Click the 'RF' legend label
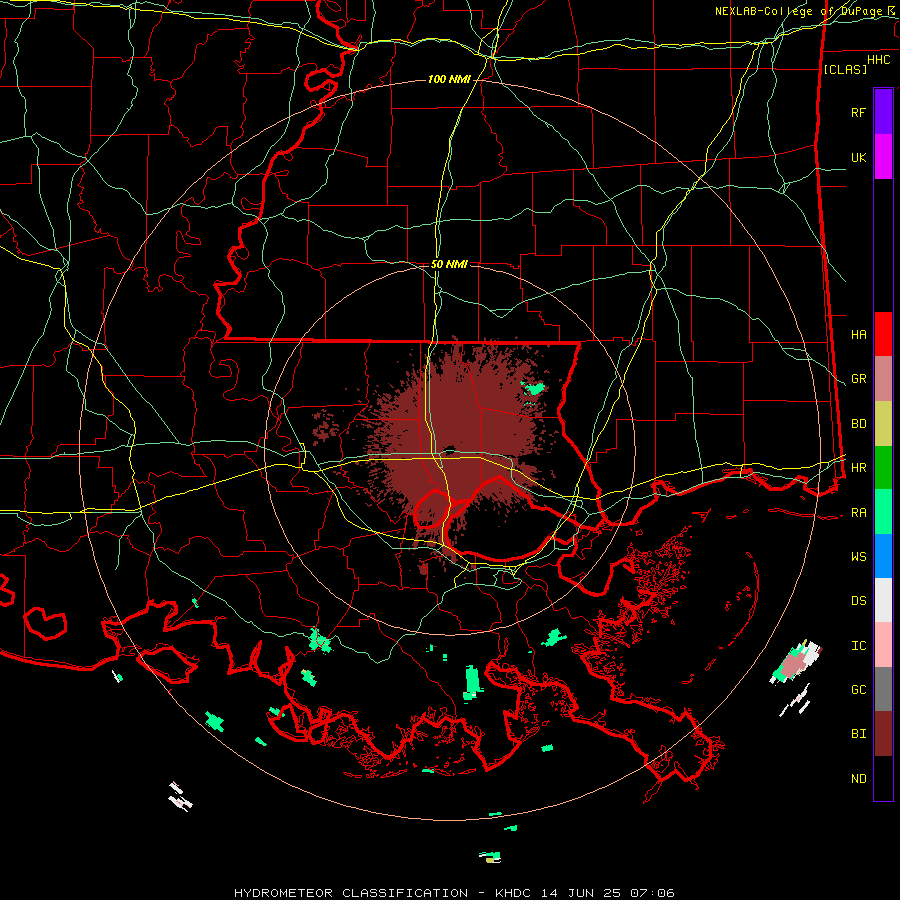This screenshot has width=900, height=900. [858, 112]
